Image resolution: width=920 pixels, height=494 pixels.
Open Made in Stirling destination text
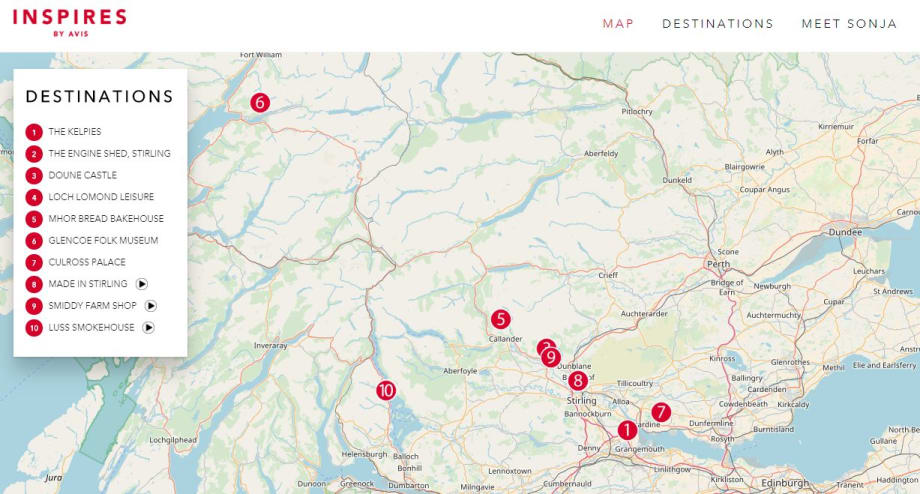[87, 283]
